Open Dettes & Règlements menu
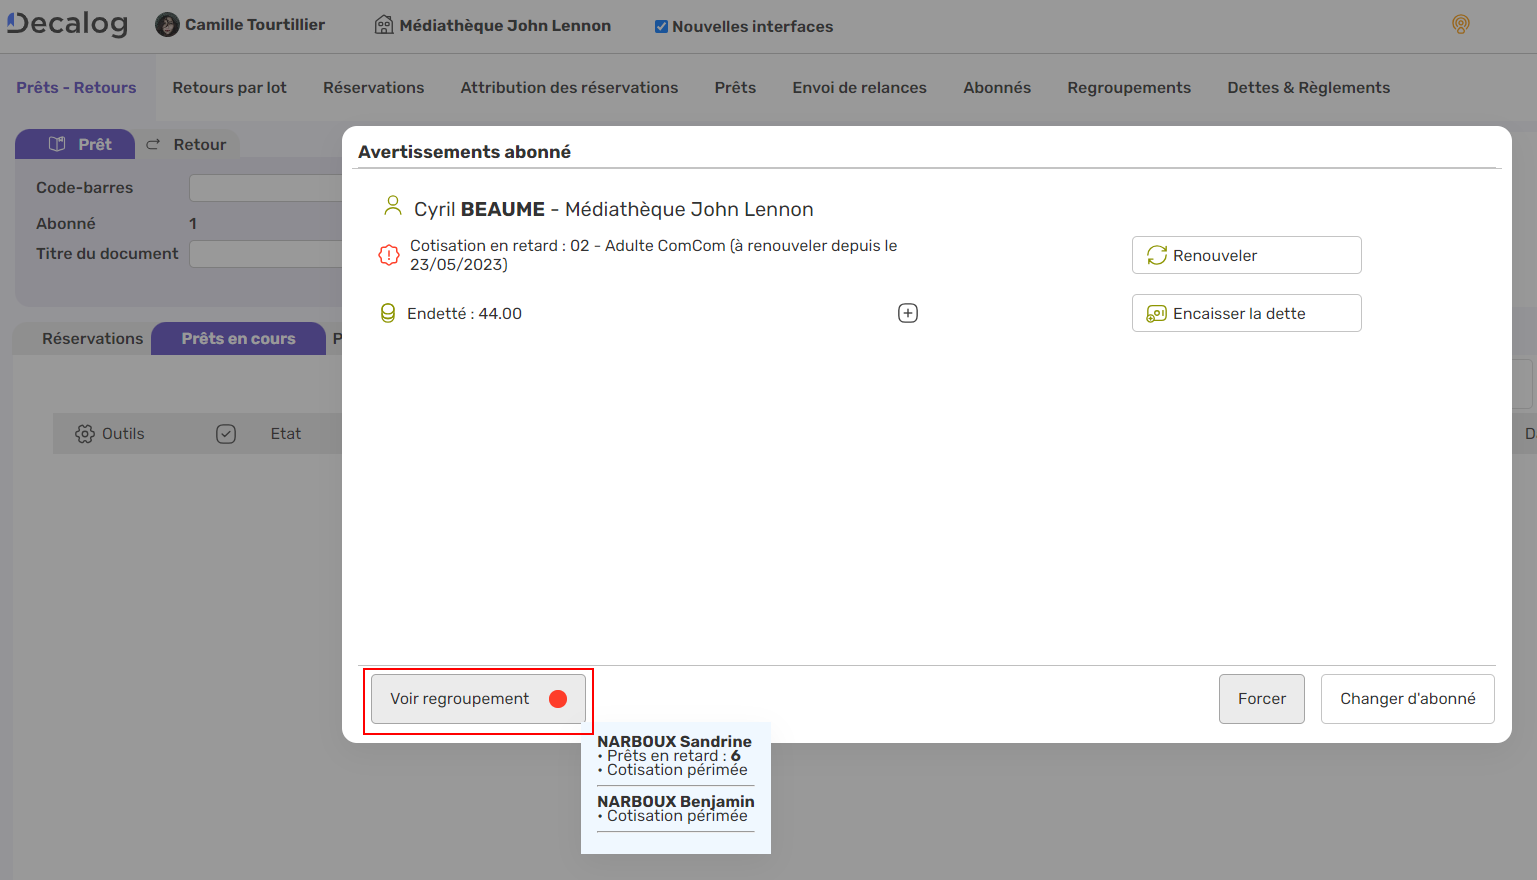1537x880 pixels. [1308, 88]
